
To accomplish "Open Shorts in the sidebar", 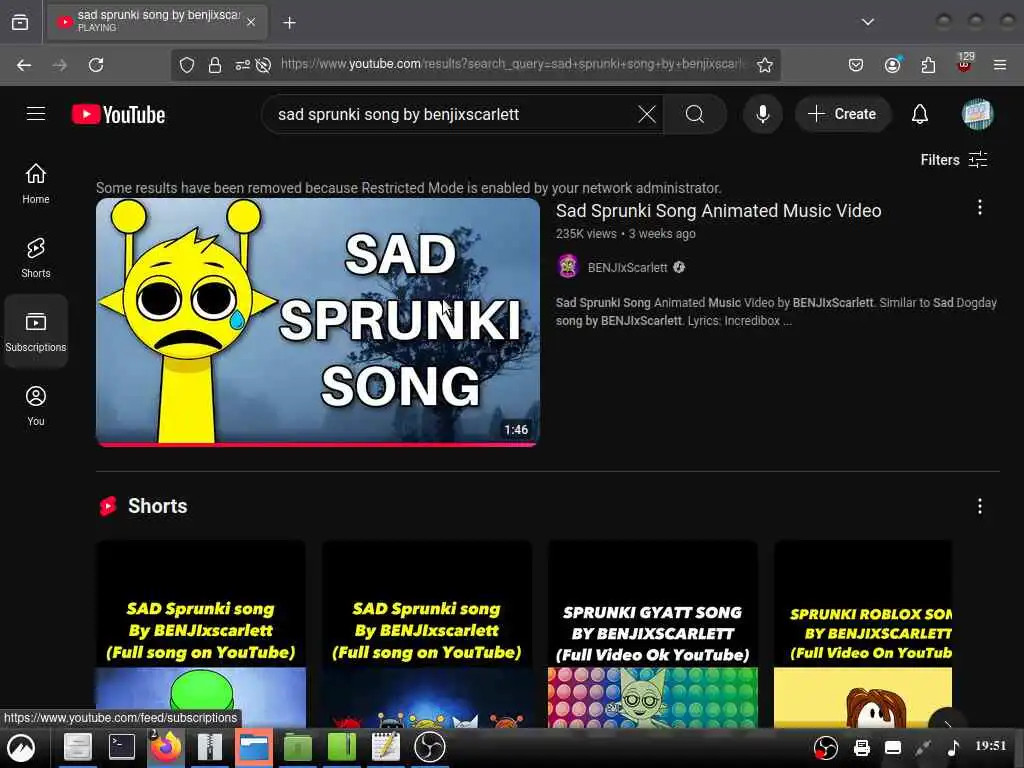I will coord(36,258).
